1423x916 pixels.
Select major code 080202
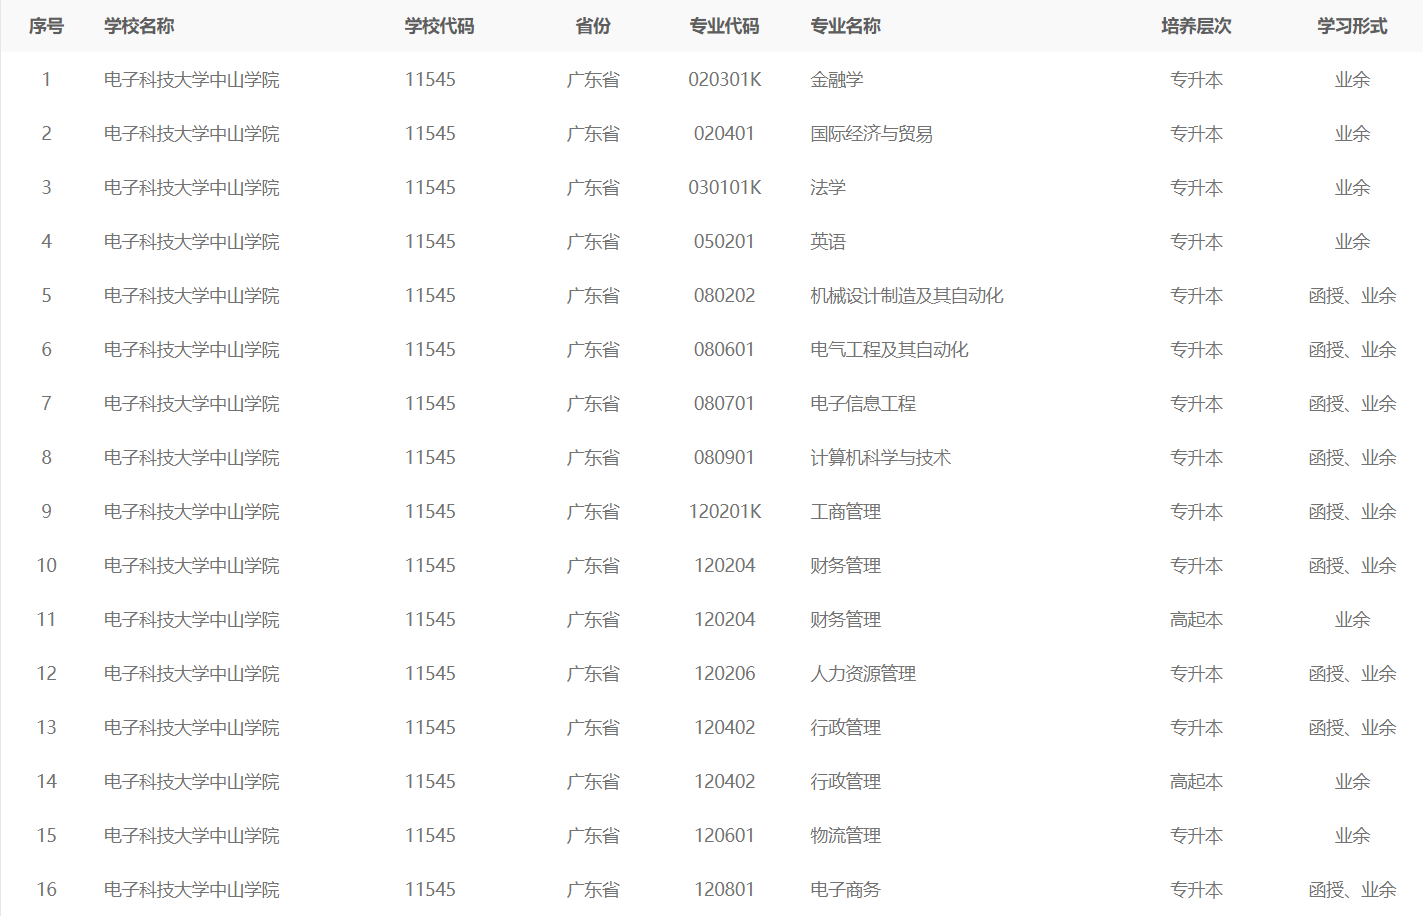click(x=724, y=296)
